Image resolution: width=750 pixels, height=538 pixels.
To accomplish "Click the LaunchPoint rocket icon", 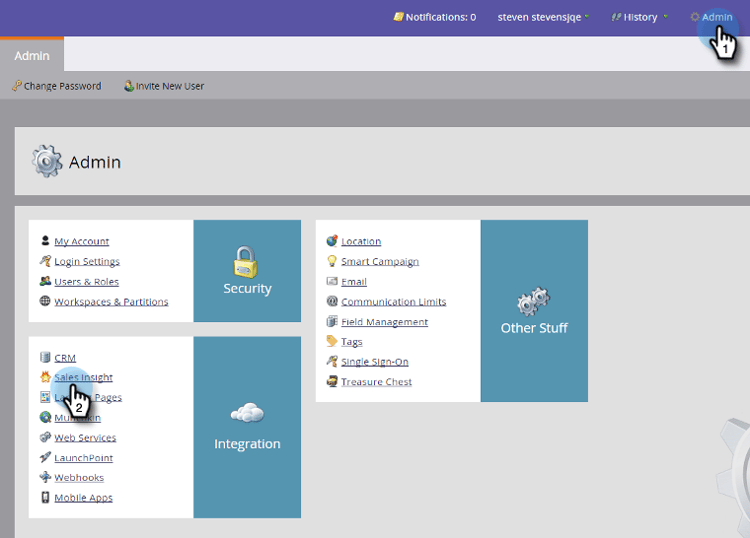I will [45, 457].
